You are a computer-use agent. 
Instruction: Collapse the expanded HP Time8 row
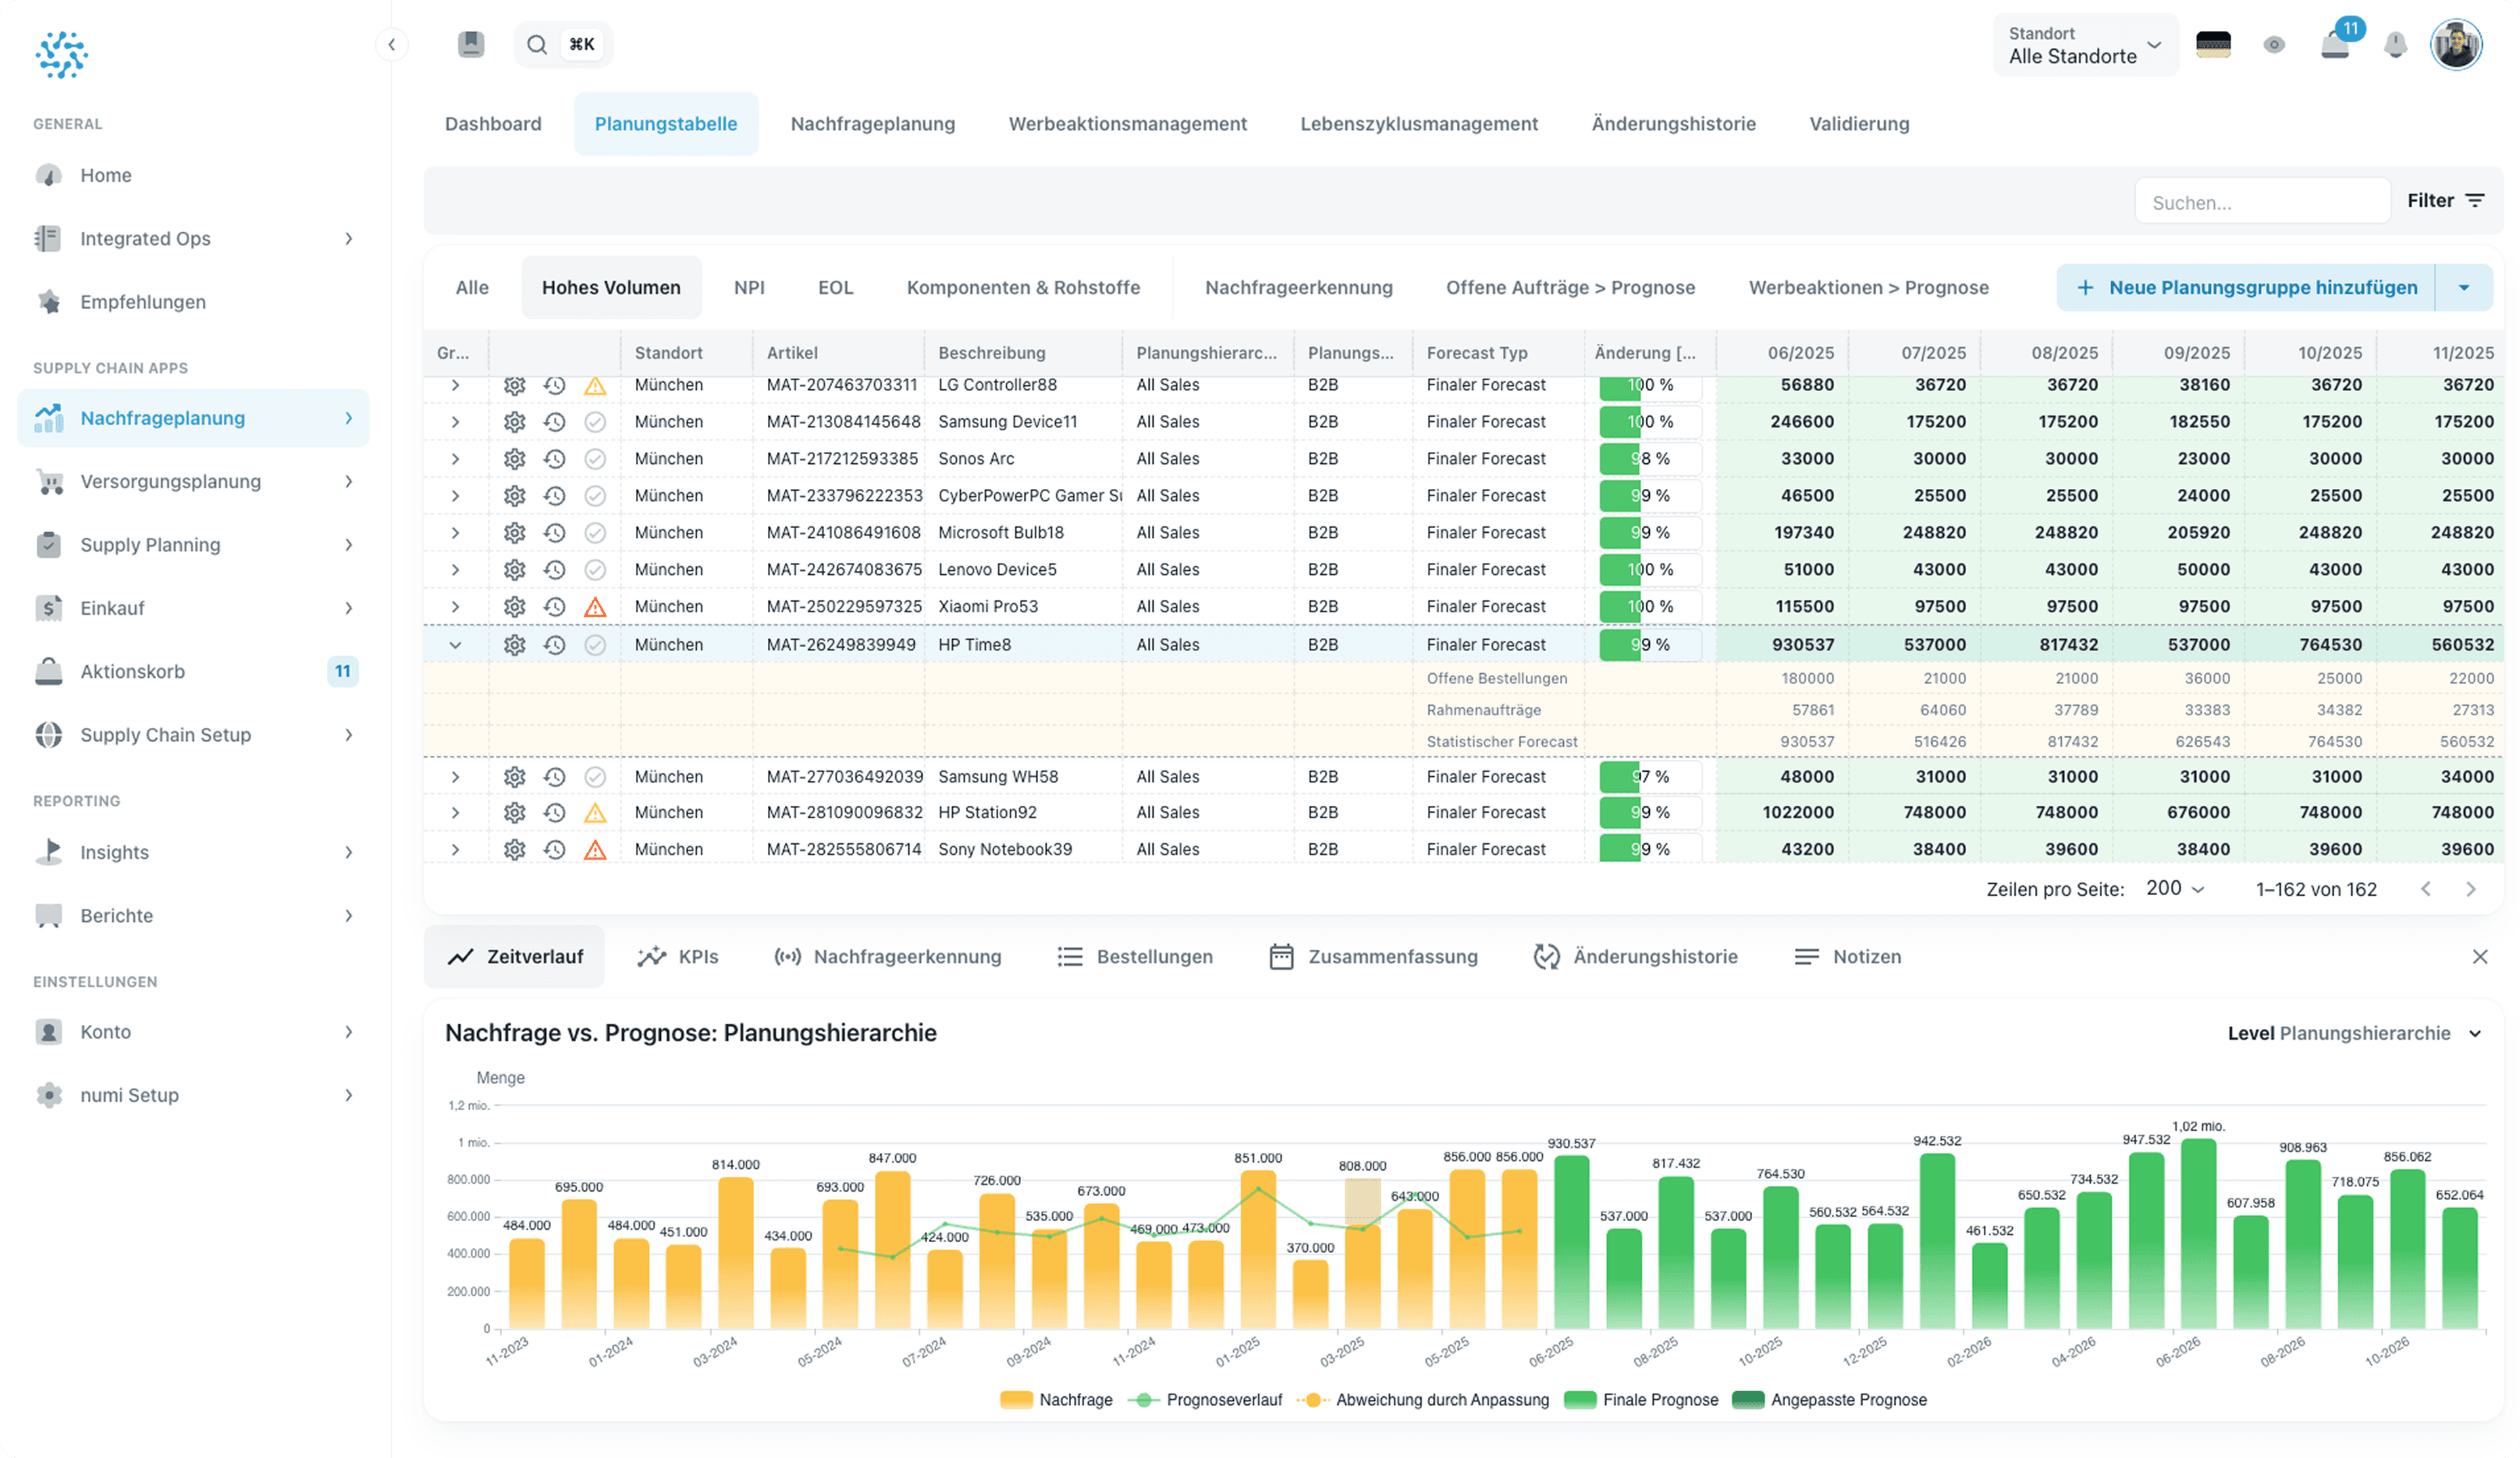tap(456, 644)
